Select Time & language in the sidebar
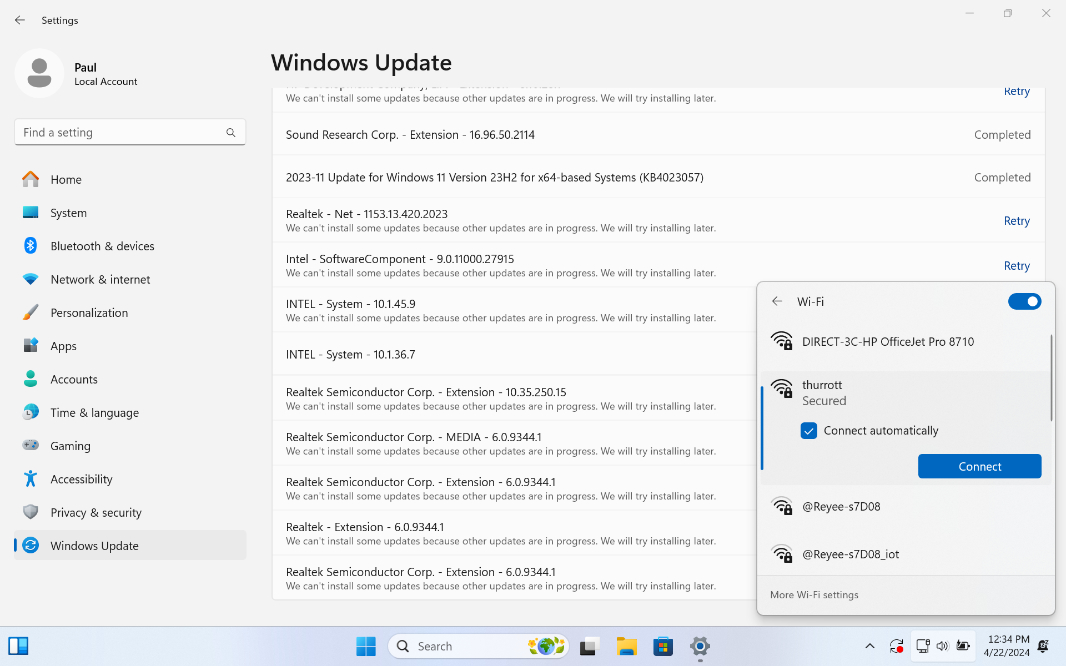Screen dimensions: 1066x666 pos(94,413)
